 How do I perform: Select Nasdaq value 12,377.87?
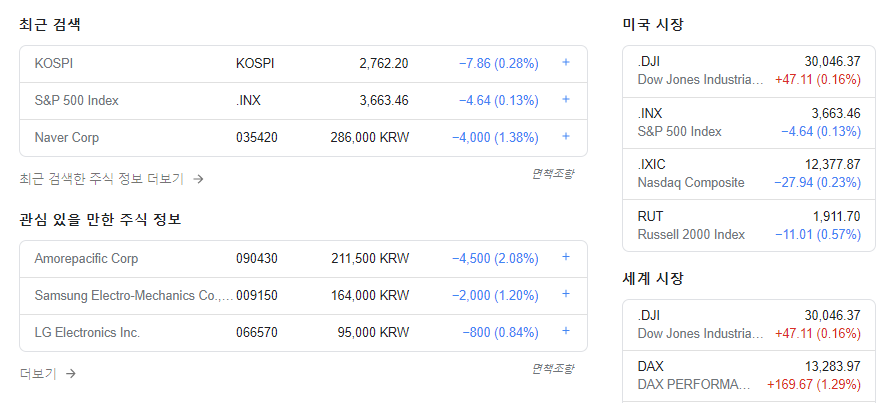coord(833,164)
